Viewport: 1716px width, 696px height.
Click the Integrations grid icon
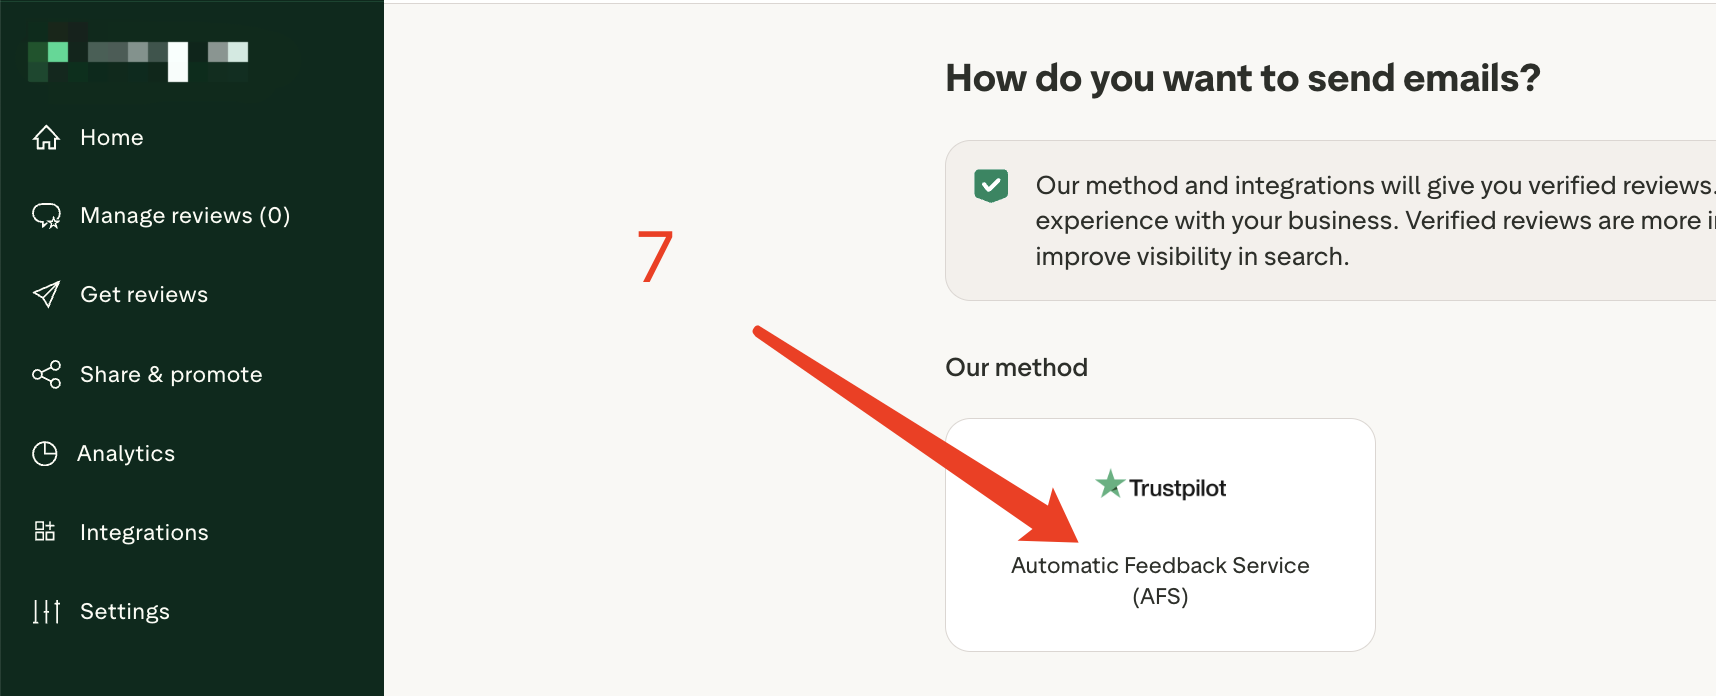[x=45, y=531]
